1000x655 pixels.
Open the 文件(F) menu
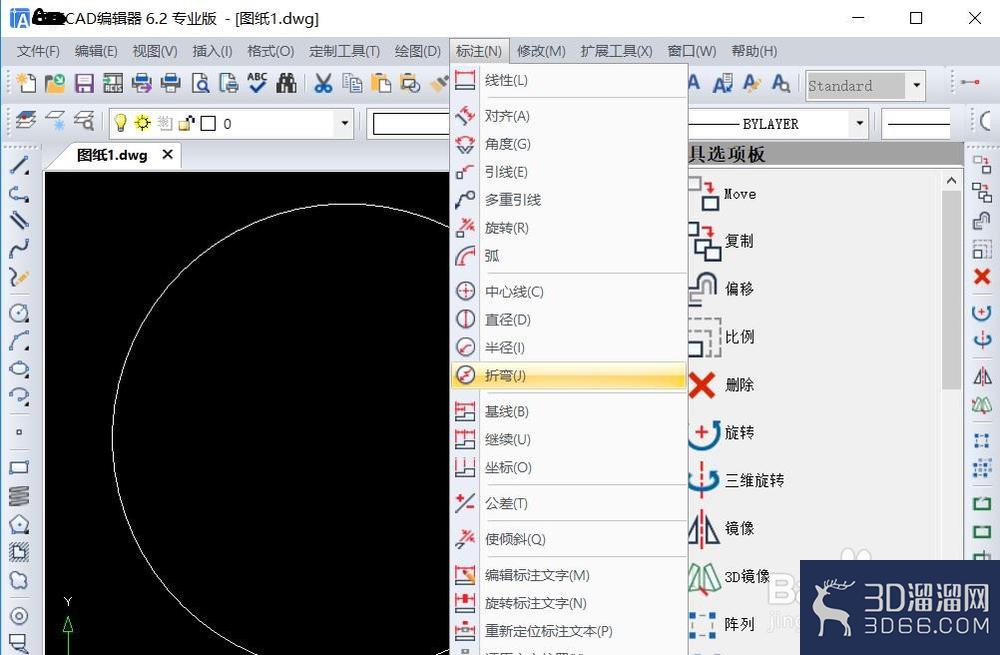pyautogui.click(x=38, y=51)
